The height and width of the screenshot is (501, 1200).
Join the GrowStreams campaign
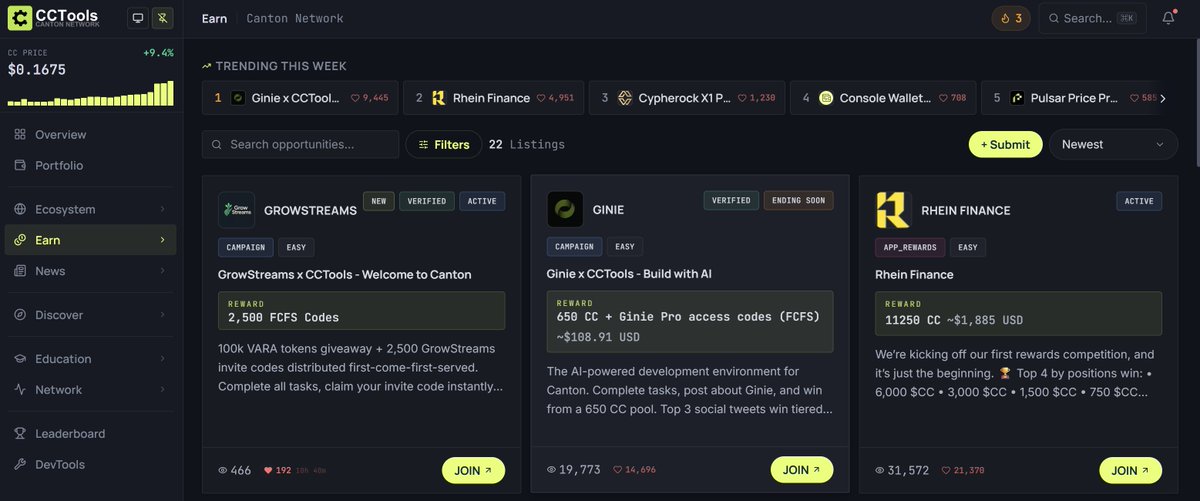(x=473, y=470)
